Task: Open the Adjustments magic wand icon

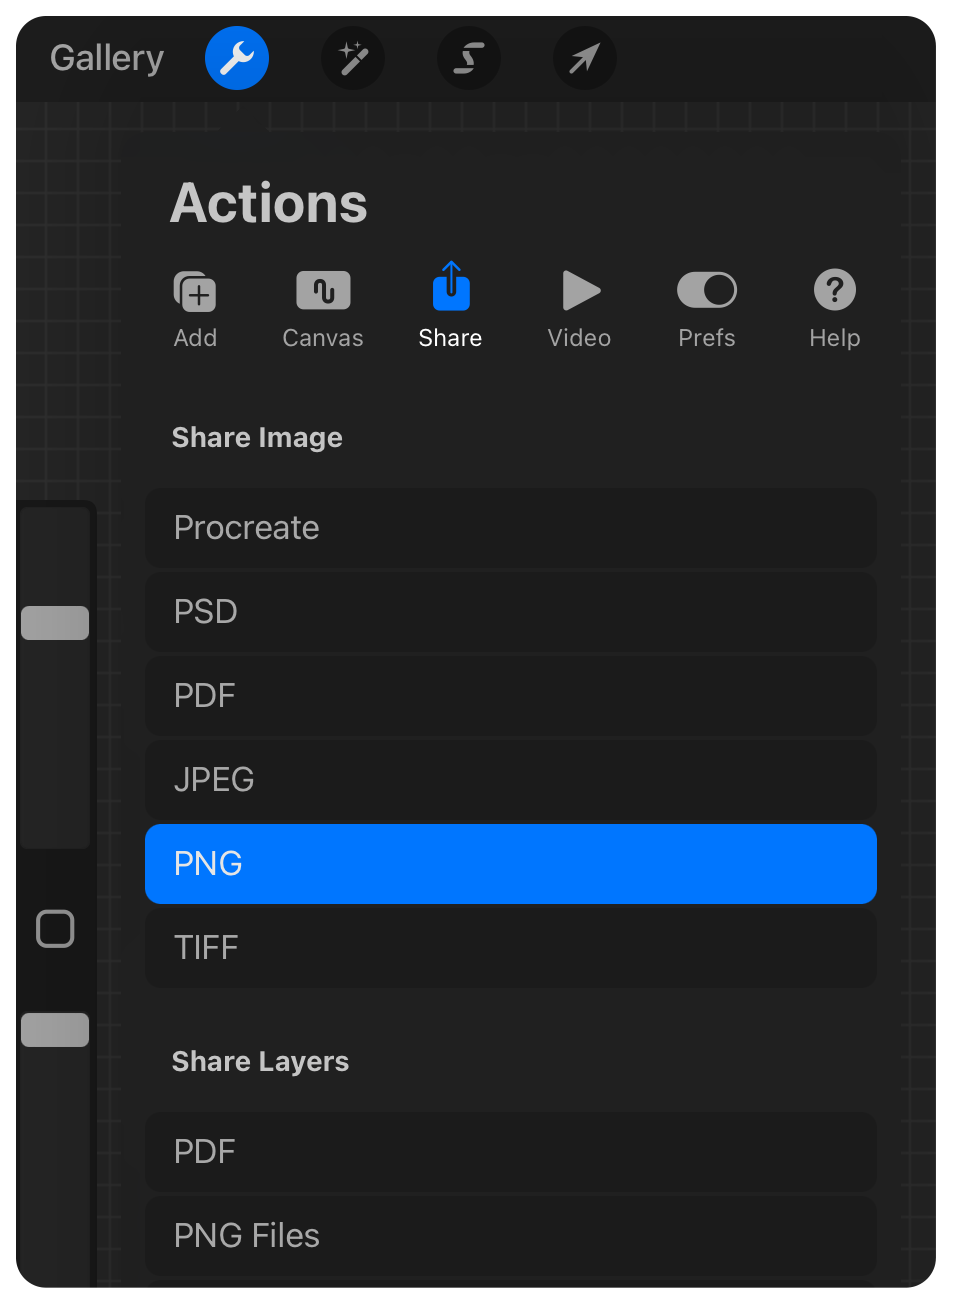Action: click(x=353, y=58)
